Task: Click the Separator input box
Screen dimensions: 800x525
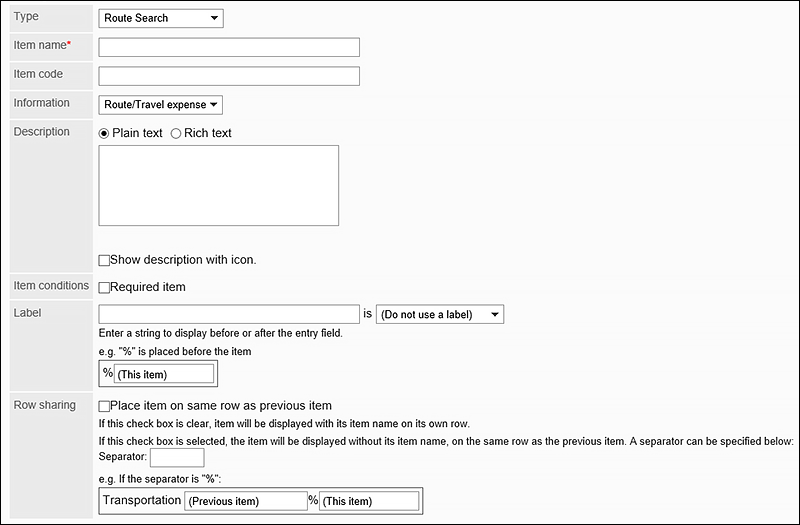Action: [177, 458]
